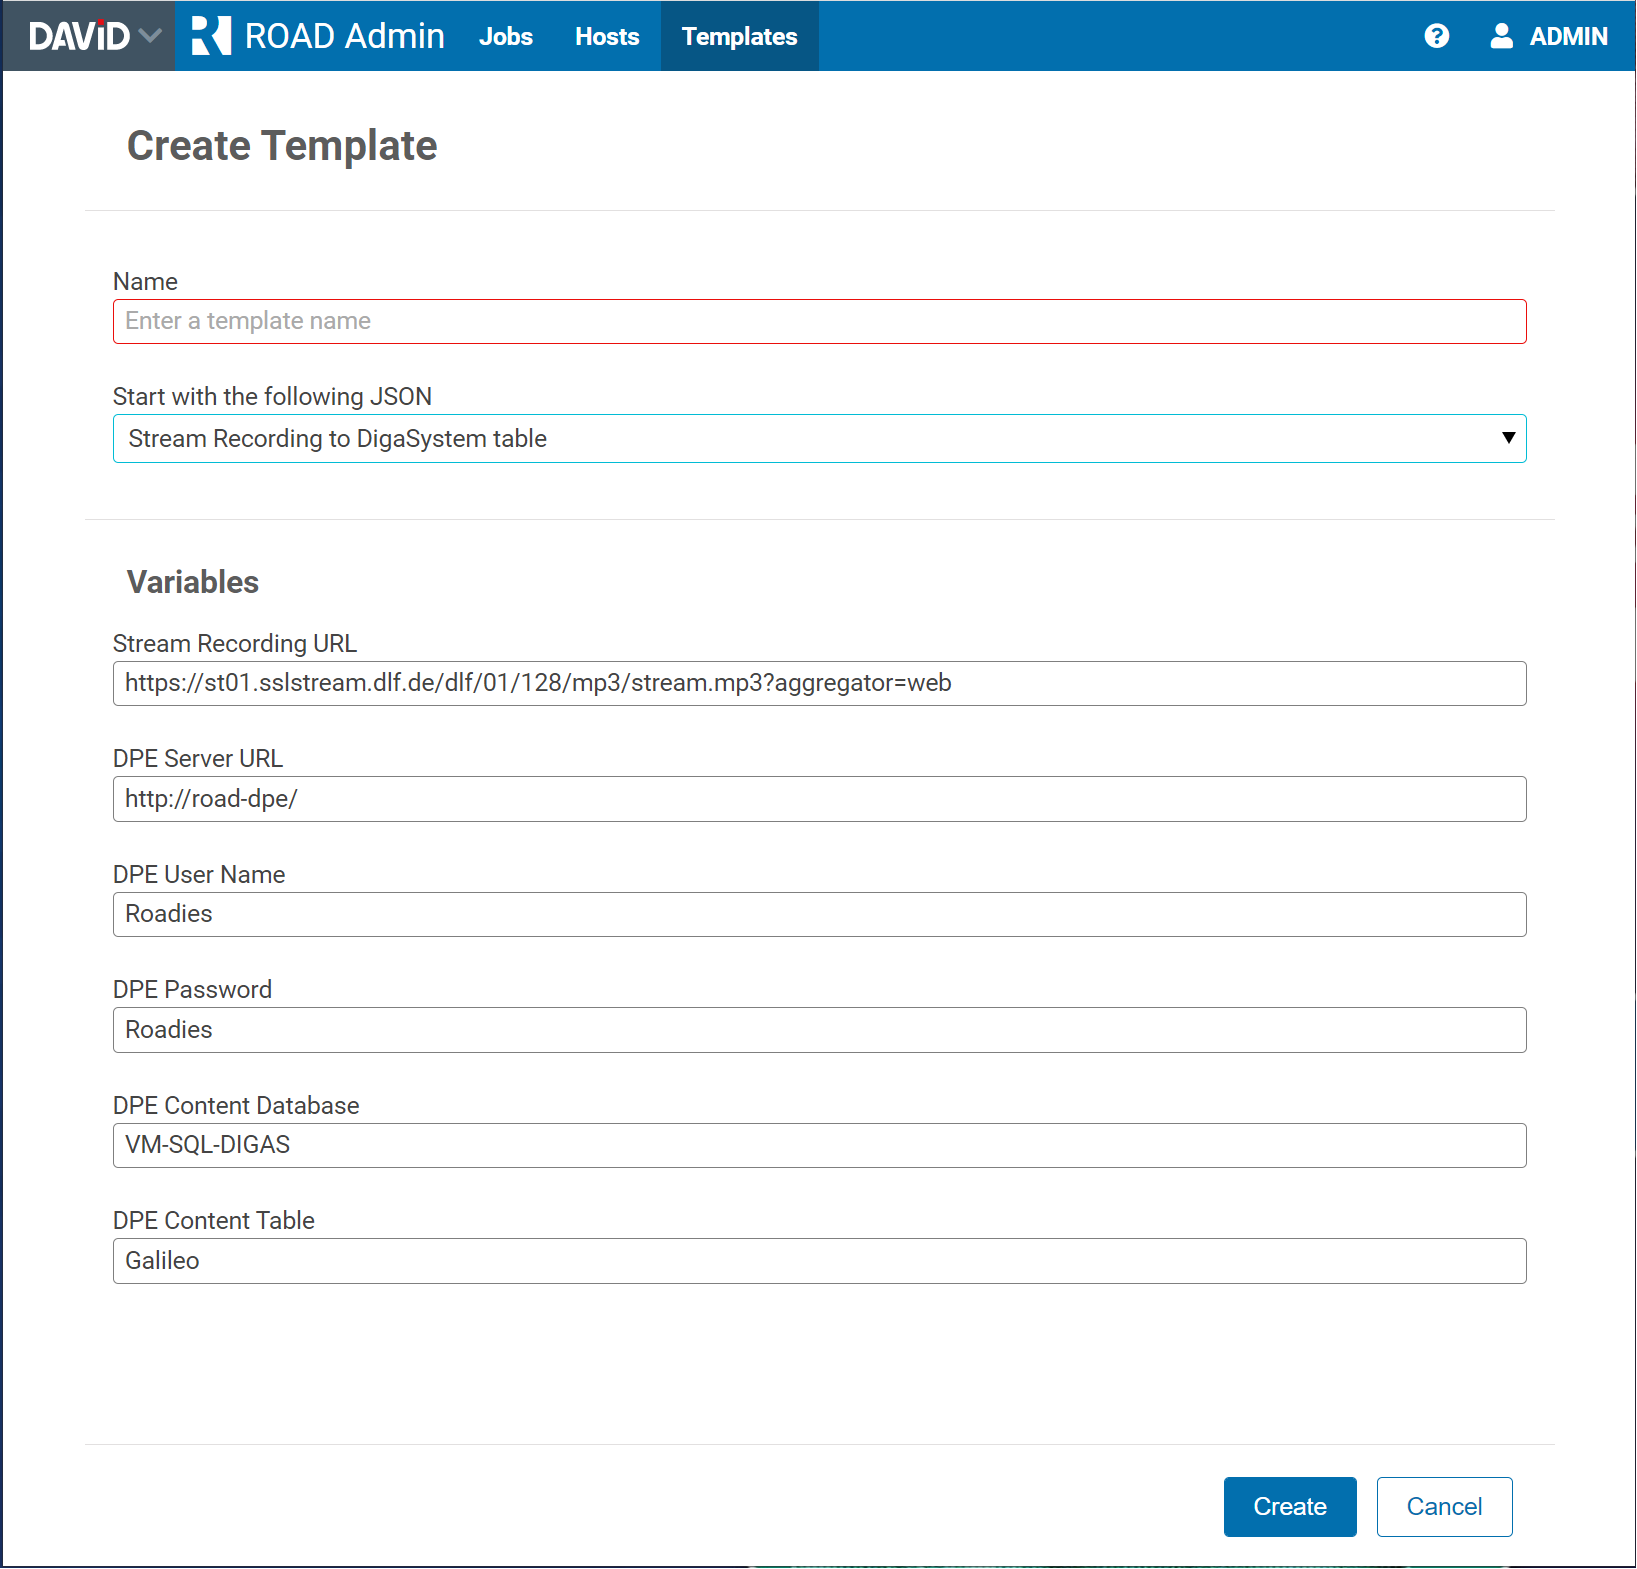
Task: Open the DAVID product switcher chevron
Action: [x=151, y=36]
